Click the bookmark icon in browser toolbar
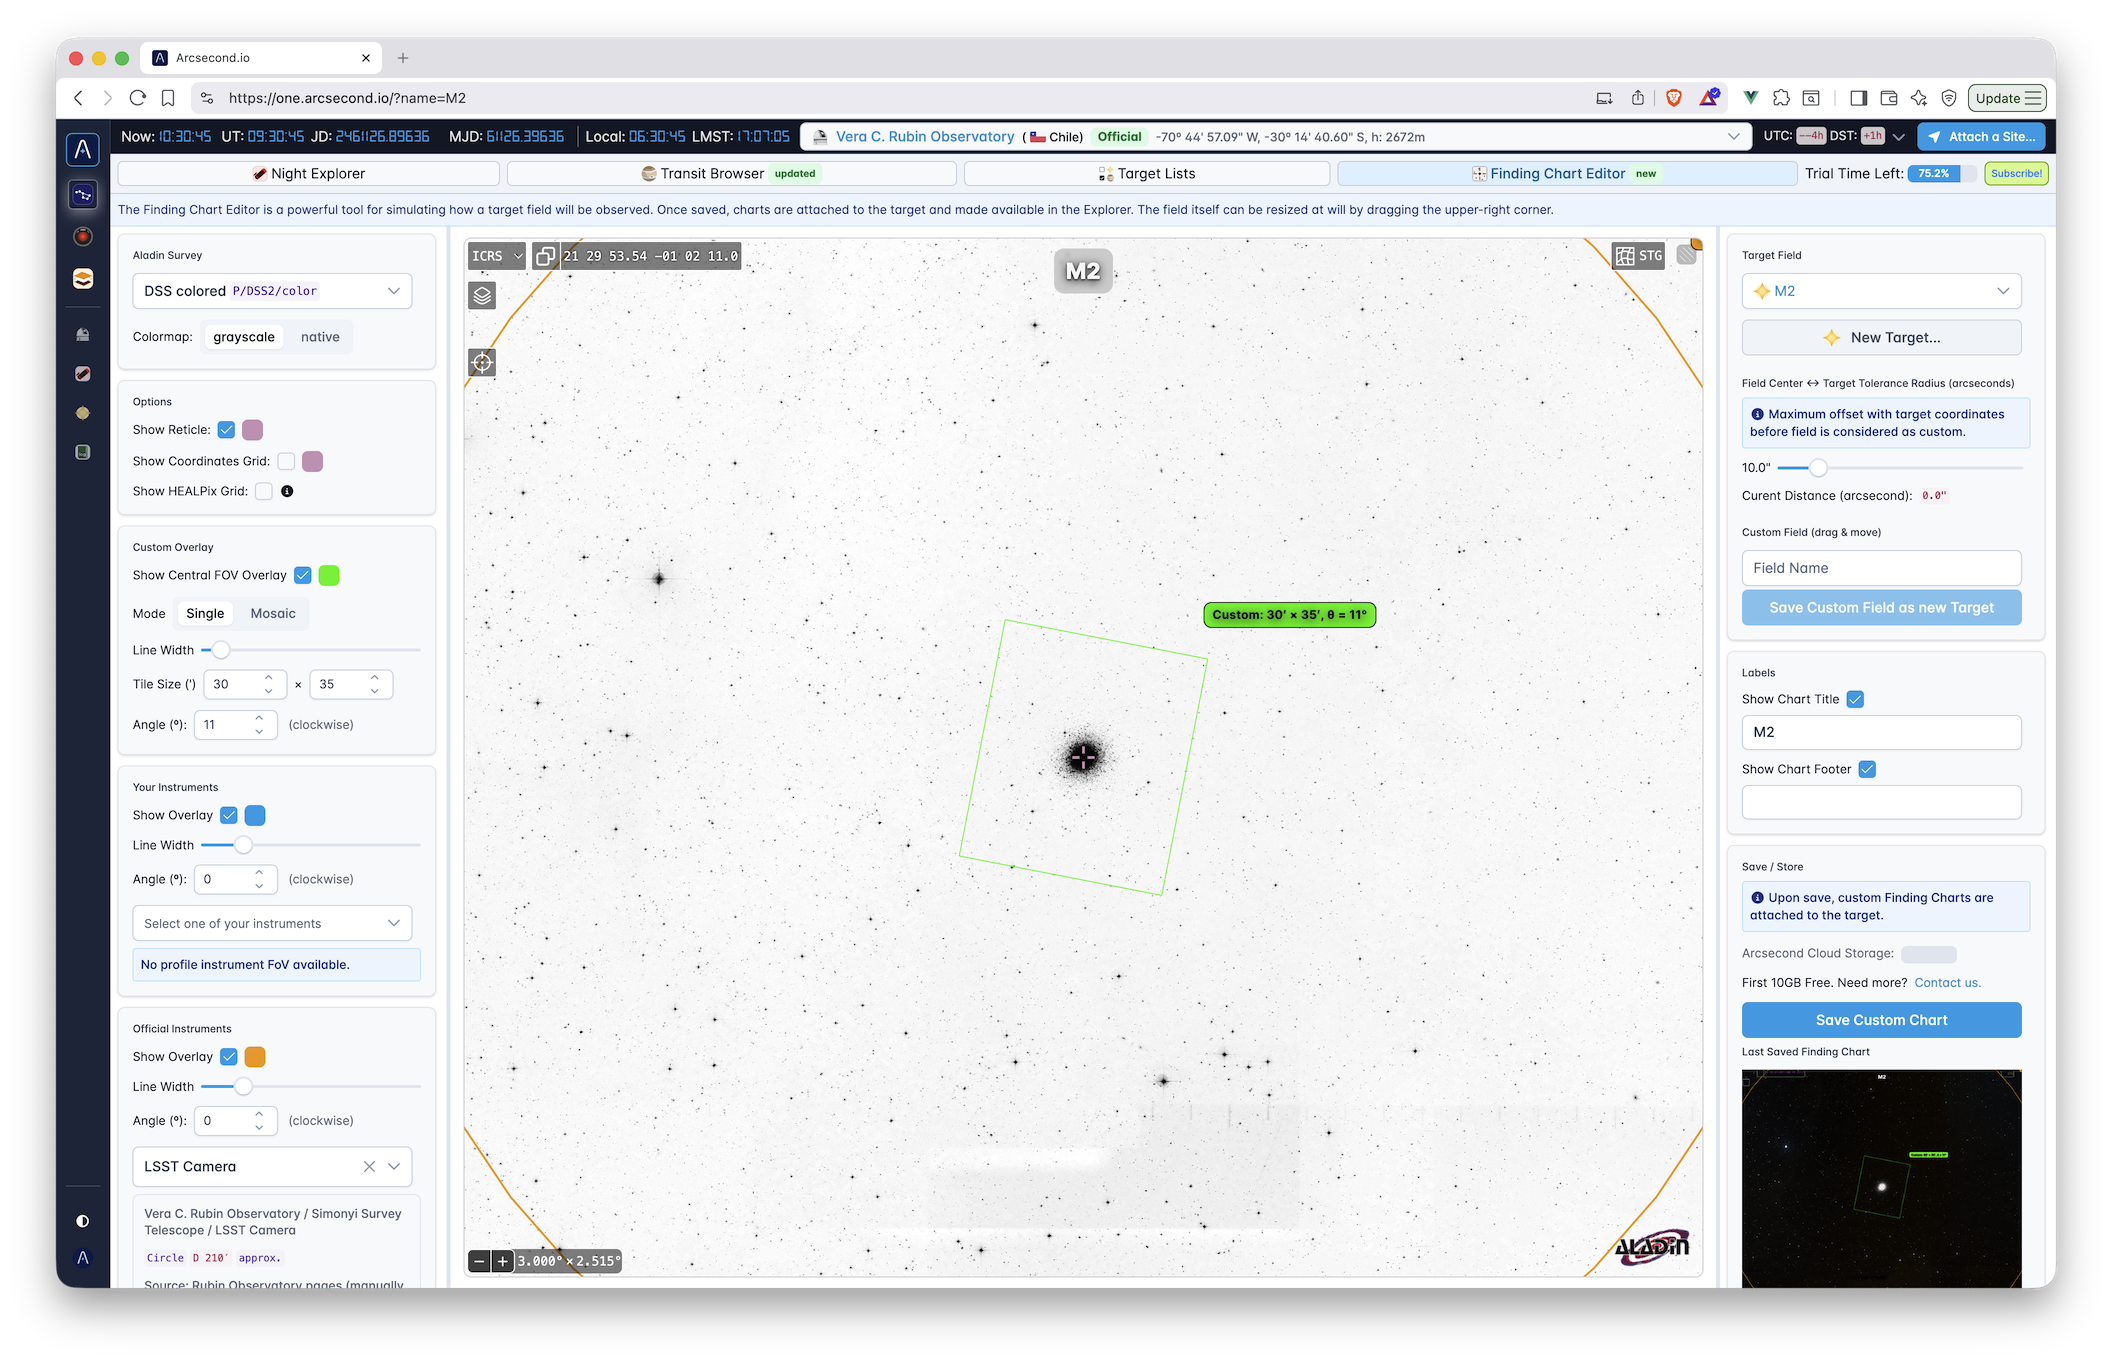 pos(168,98)
